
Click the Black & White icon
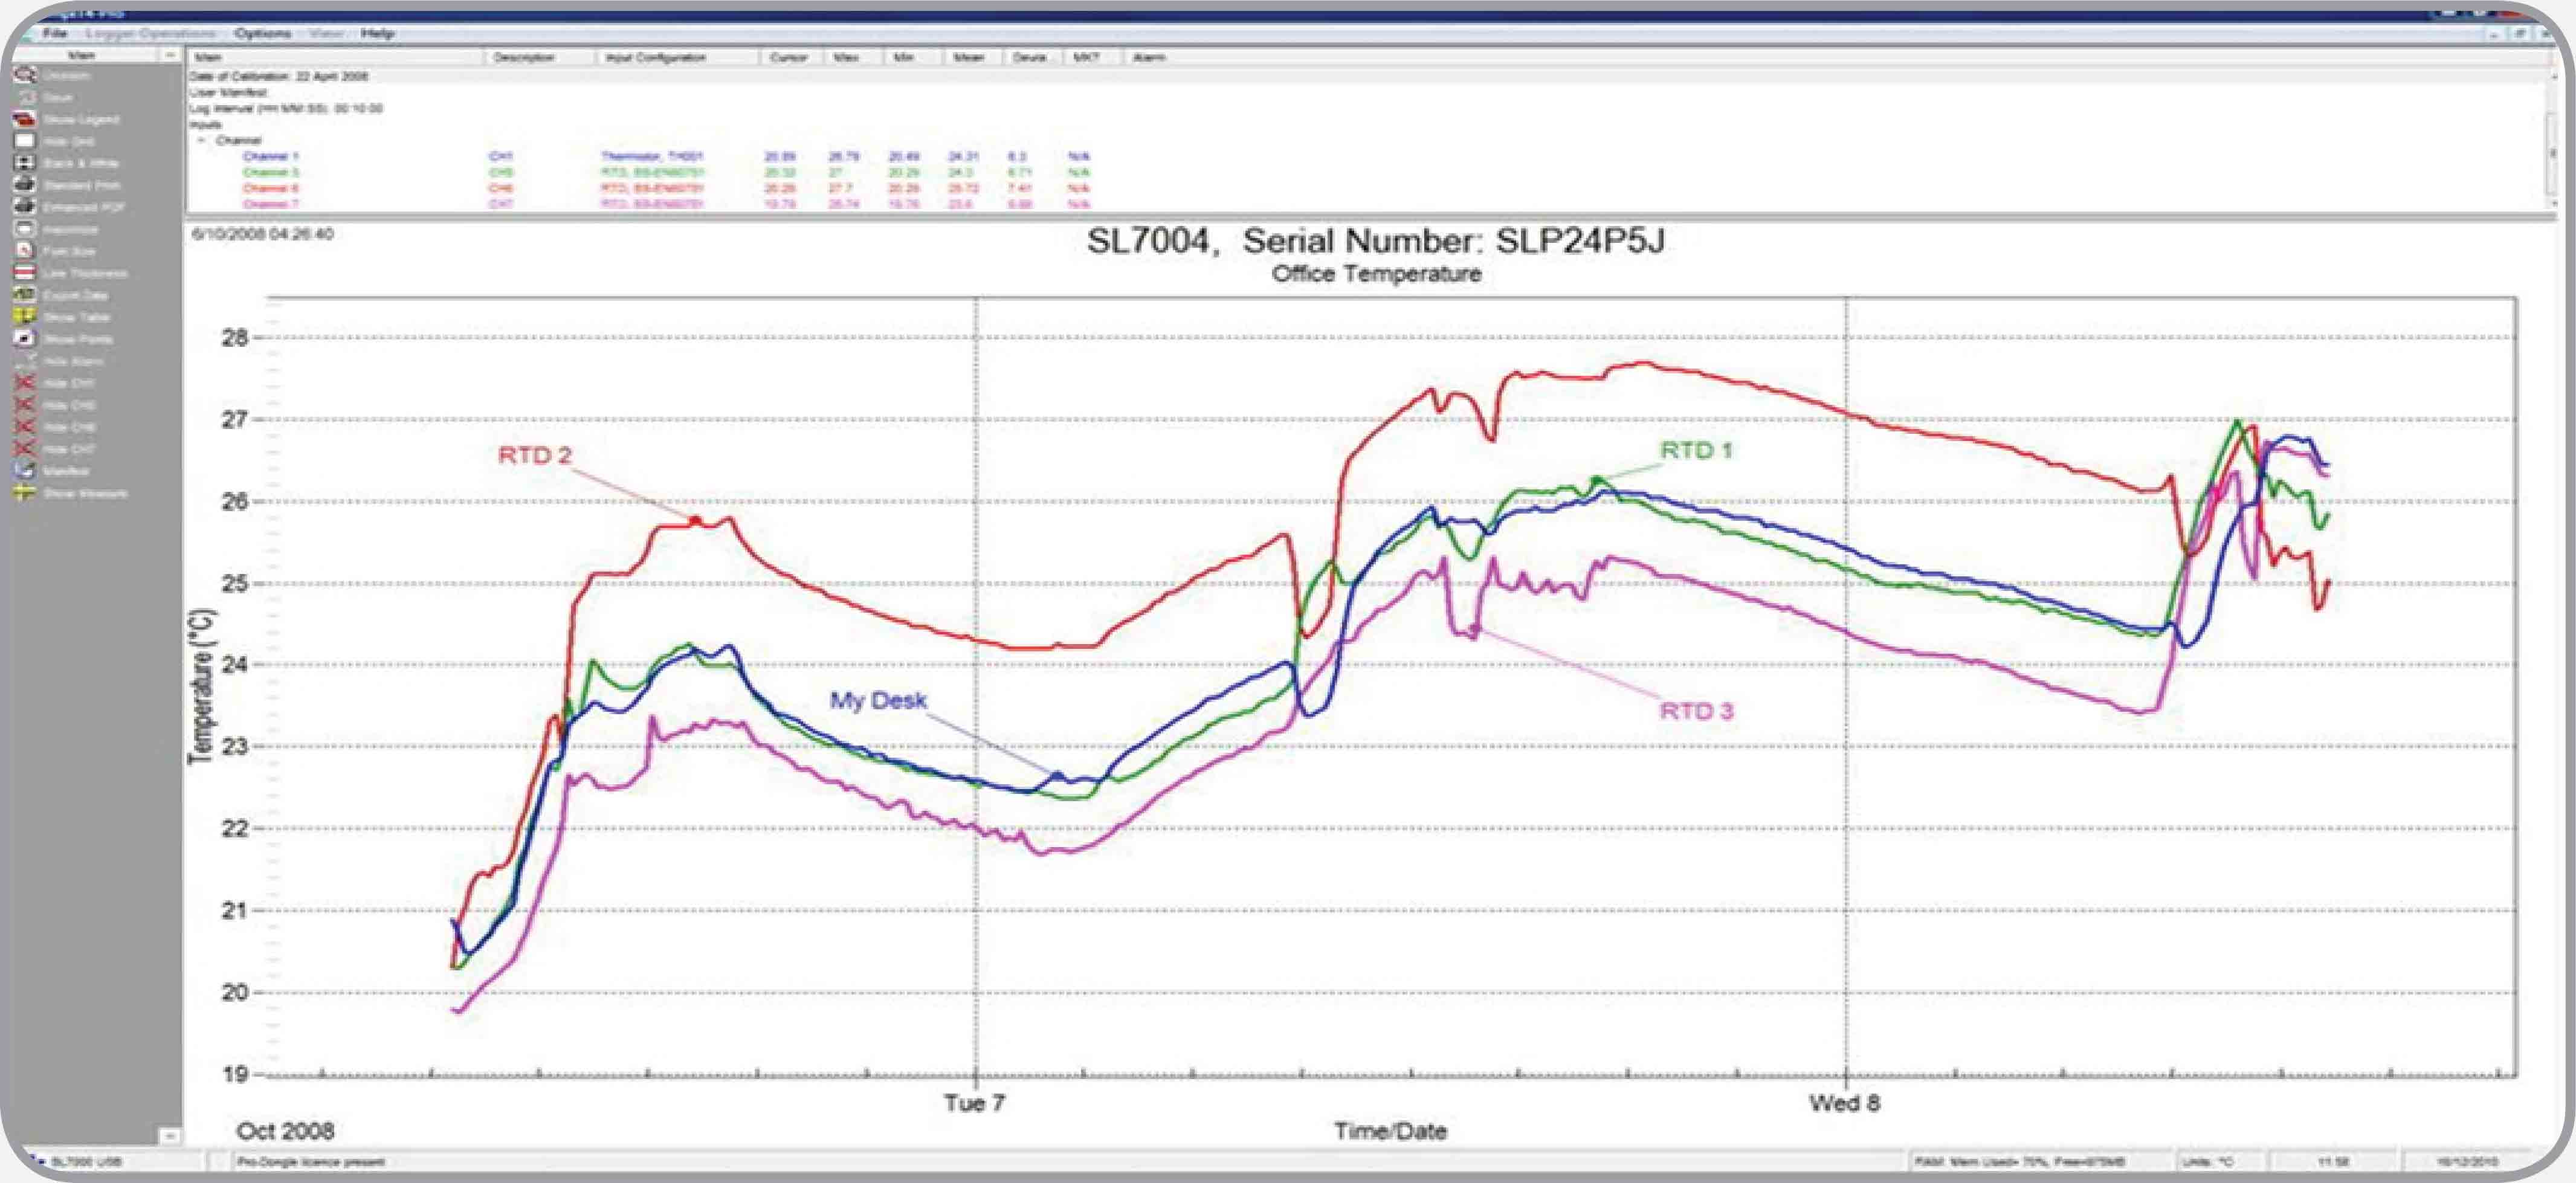pos(24,163)
